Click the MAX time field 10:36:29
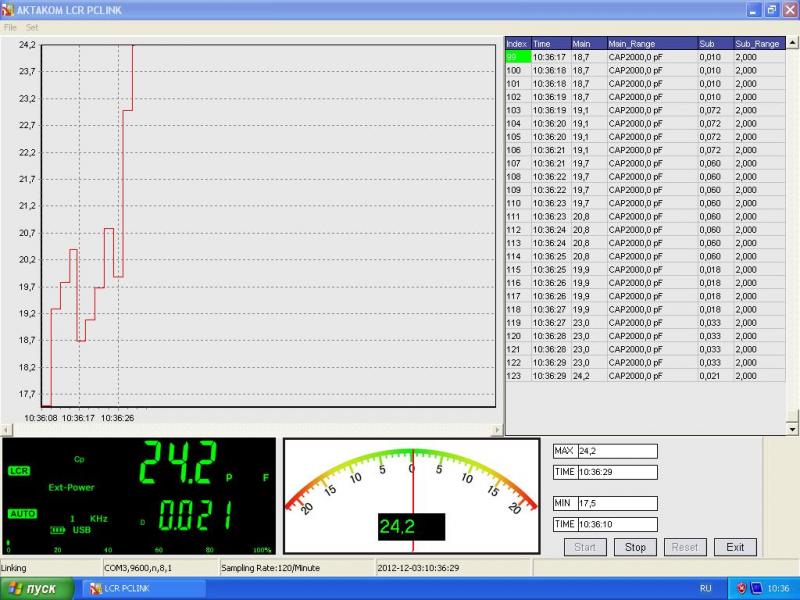Screen dimensions: 800x600 click(617, 472)
